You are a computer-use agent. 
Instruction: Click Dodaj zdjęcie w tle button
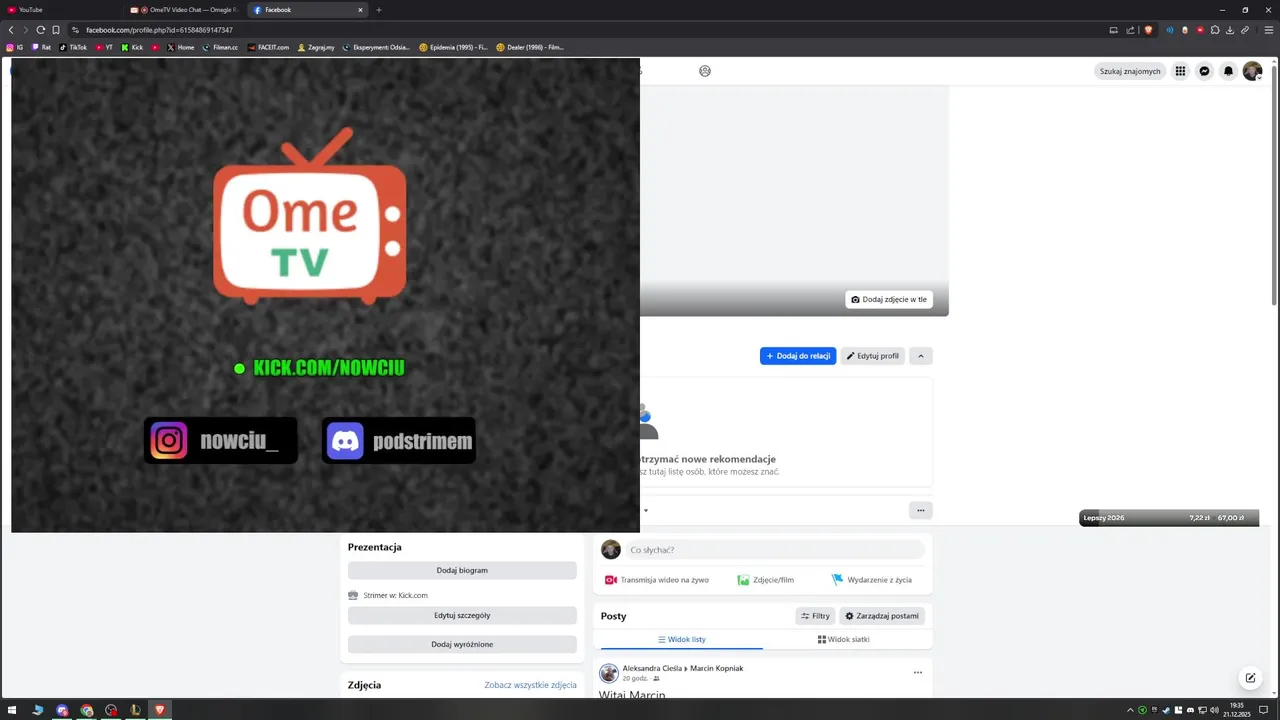[x=889, y=299]
